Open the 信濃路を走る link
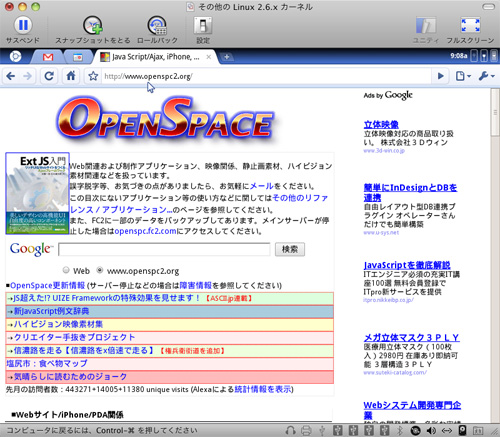Viewport: 500px width, 437px height. (x=83, y=351)
